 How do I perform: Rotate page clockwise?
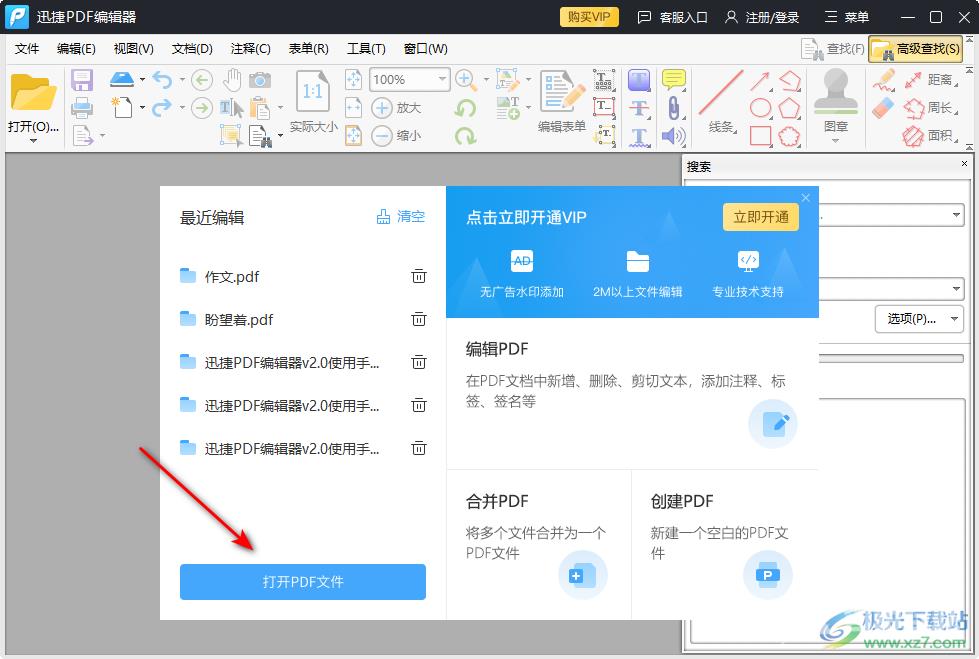[x=465, y=136]
